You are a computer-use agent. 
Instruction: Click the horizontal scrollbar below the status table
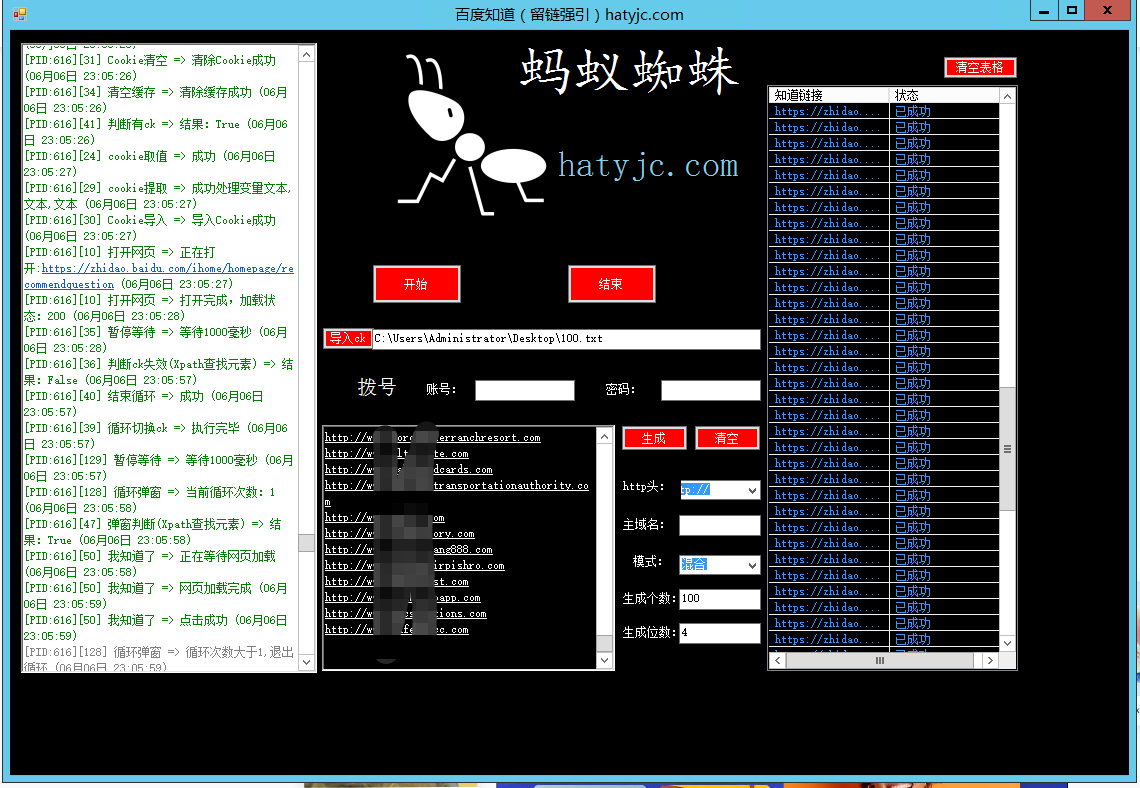pyautogui.click(x=879, y=660)
